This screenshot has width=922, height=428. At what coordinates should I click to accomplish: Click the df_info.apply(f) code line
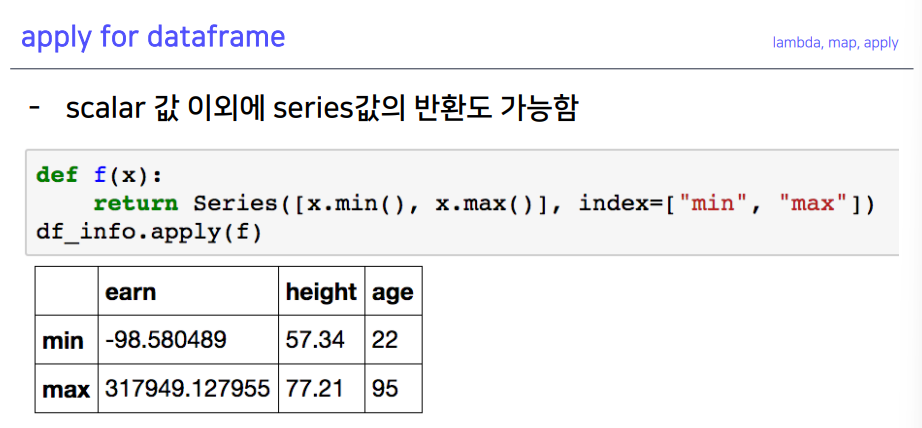pyautogui.click(x=149, y=232)
